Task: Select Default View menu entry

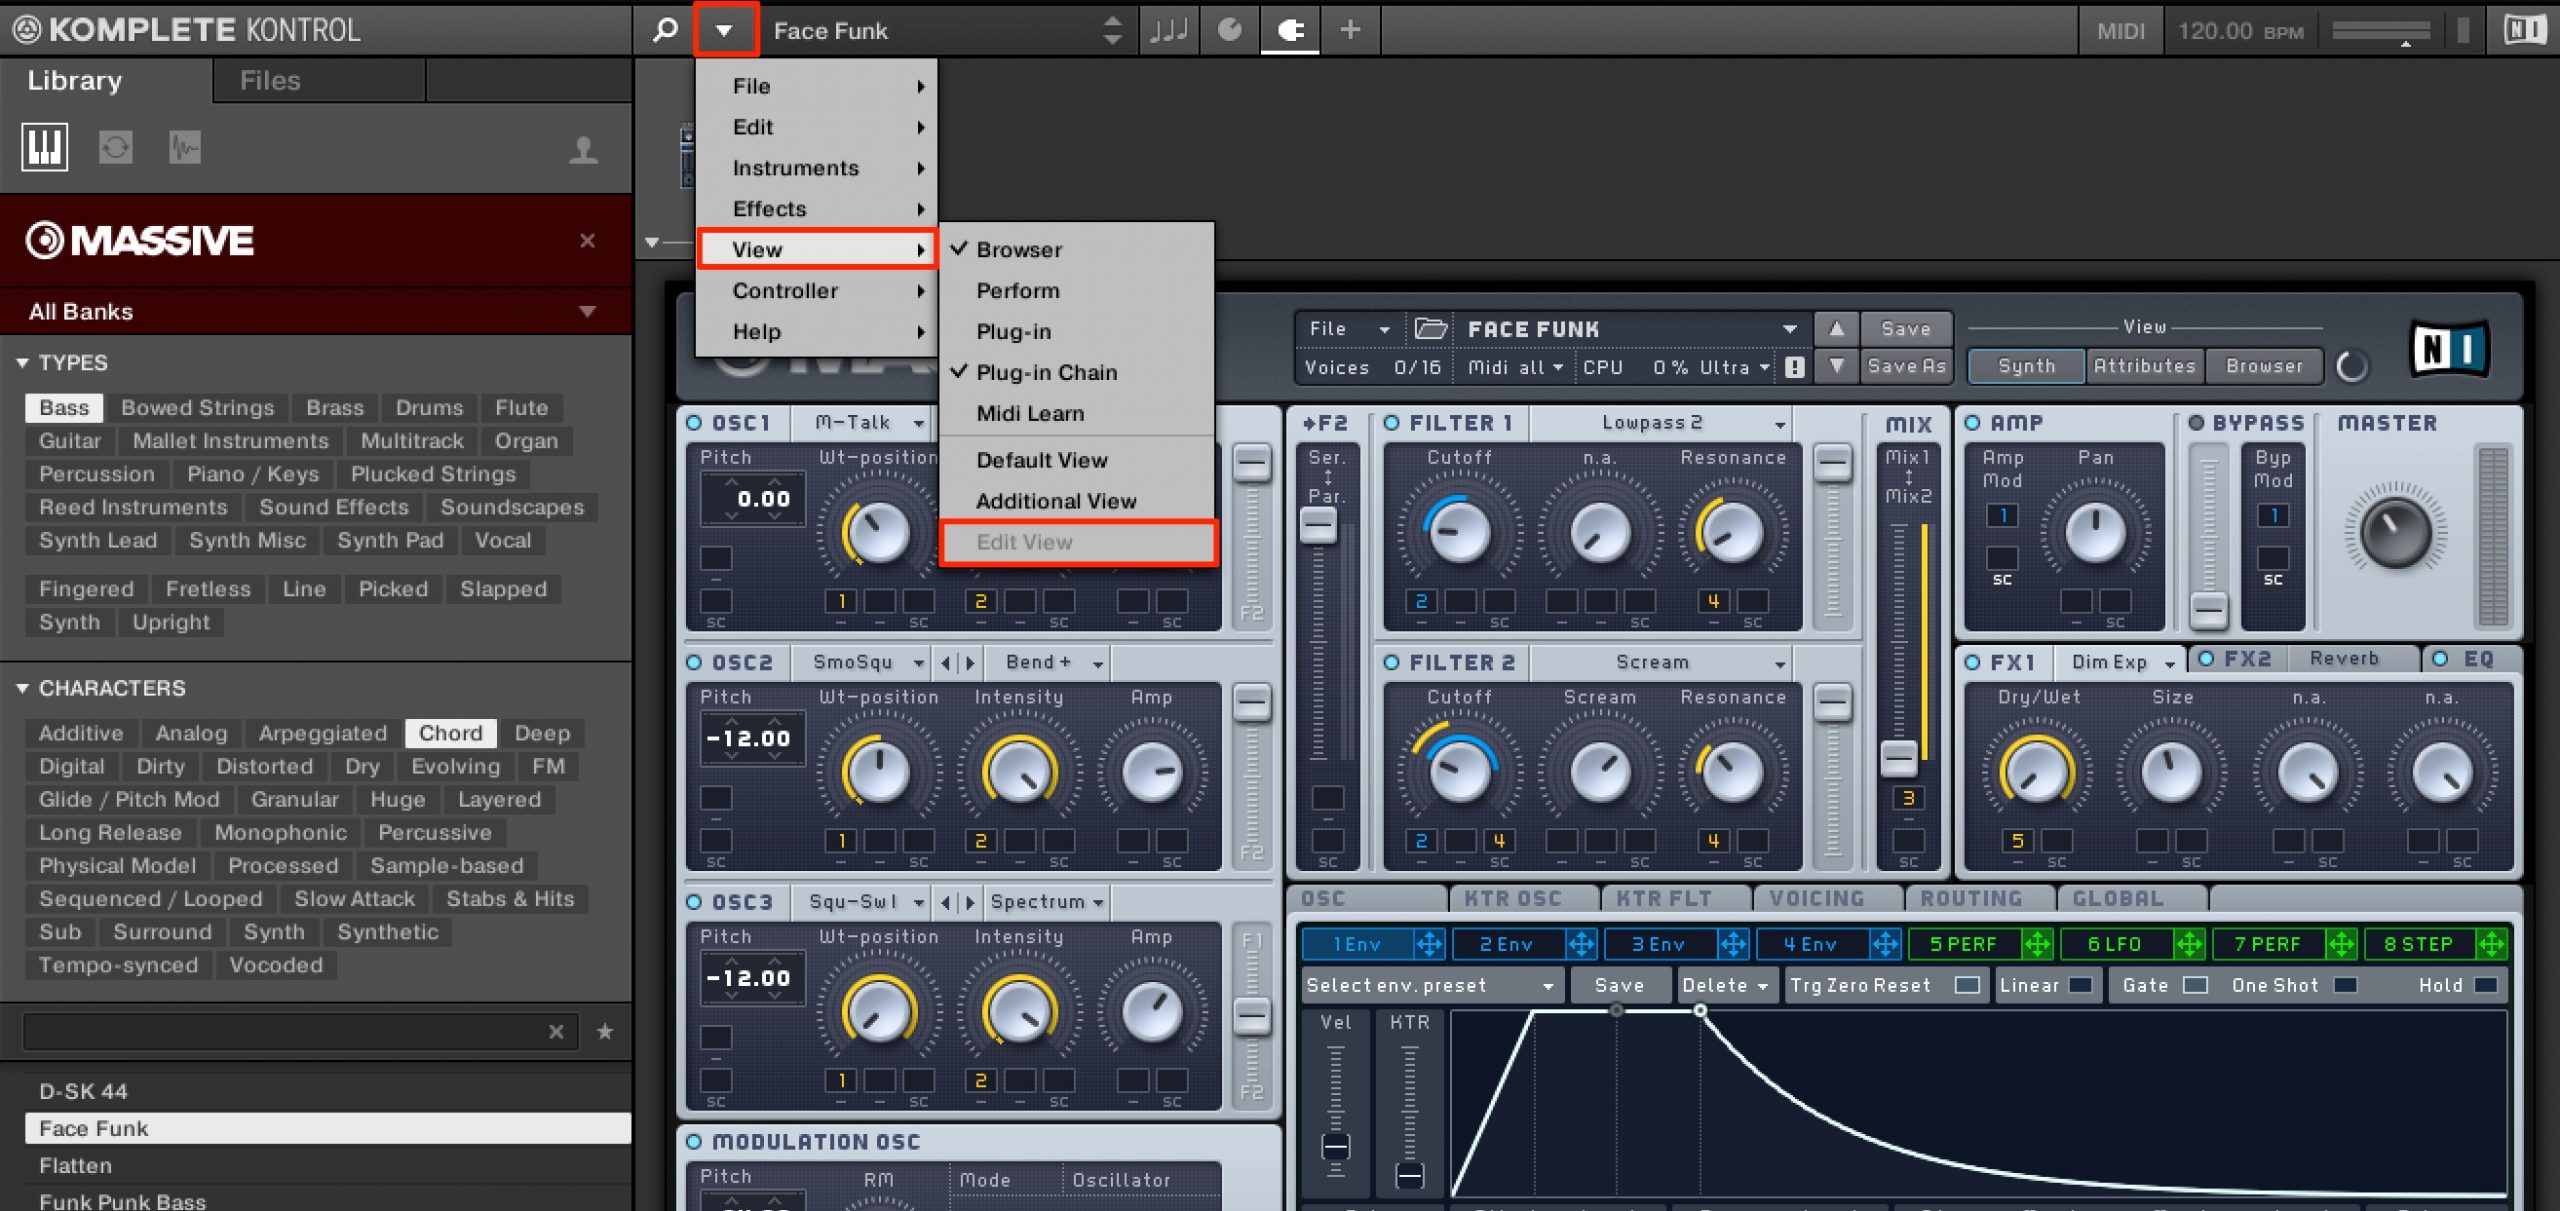Action: tap(1077, 460)
